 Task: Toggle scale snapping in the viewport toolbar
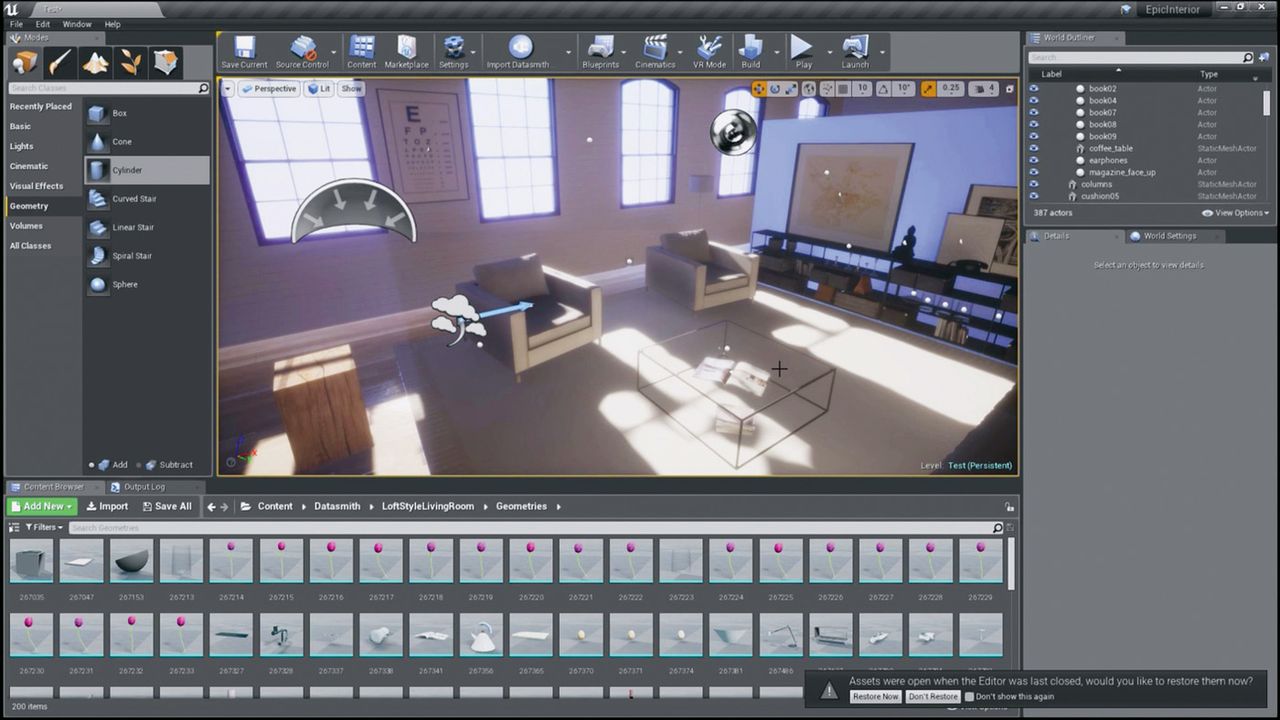pyautogui.click(x=928, y=89)
